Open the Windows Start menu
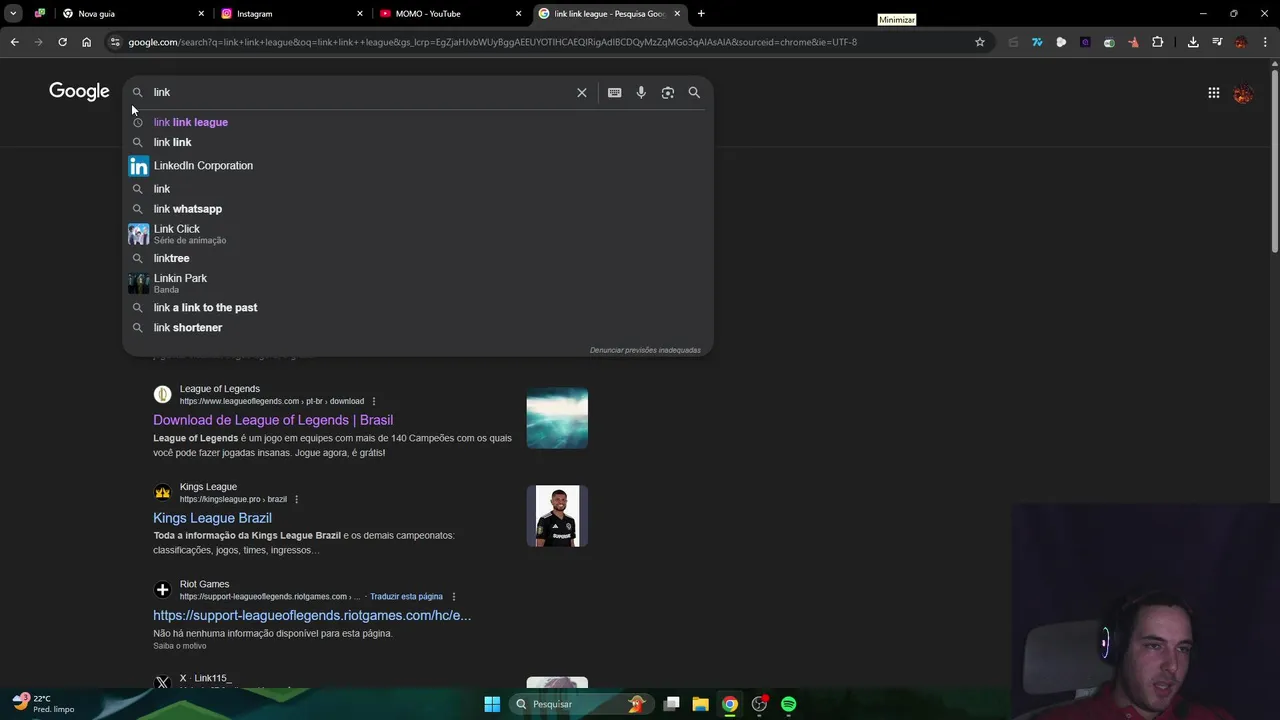The width and height of the screenshot is (1280, 720). (x=492, y=704)
